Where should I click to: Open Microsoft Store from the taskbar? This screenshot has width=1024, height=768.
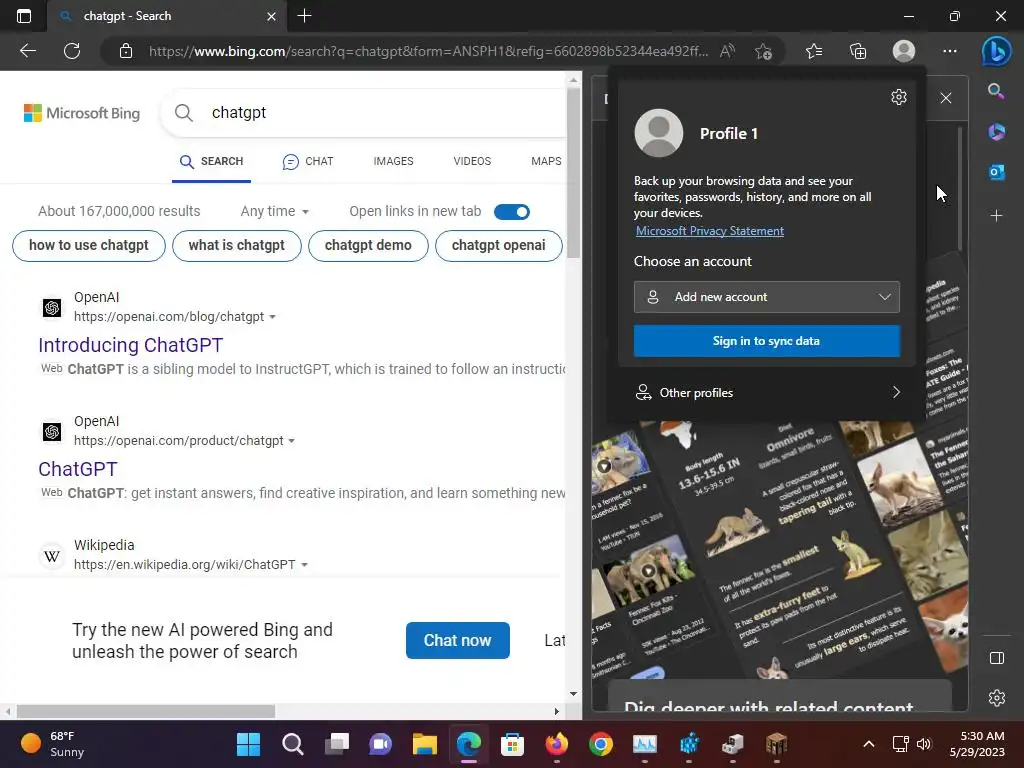click(x=513, y=744)
